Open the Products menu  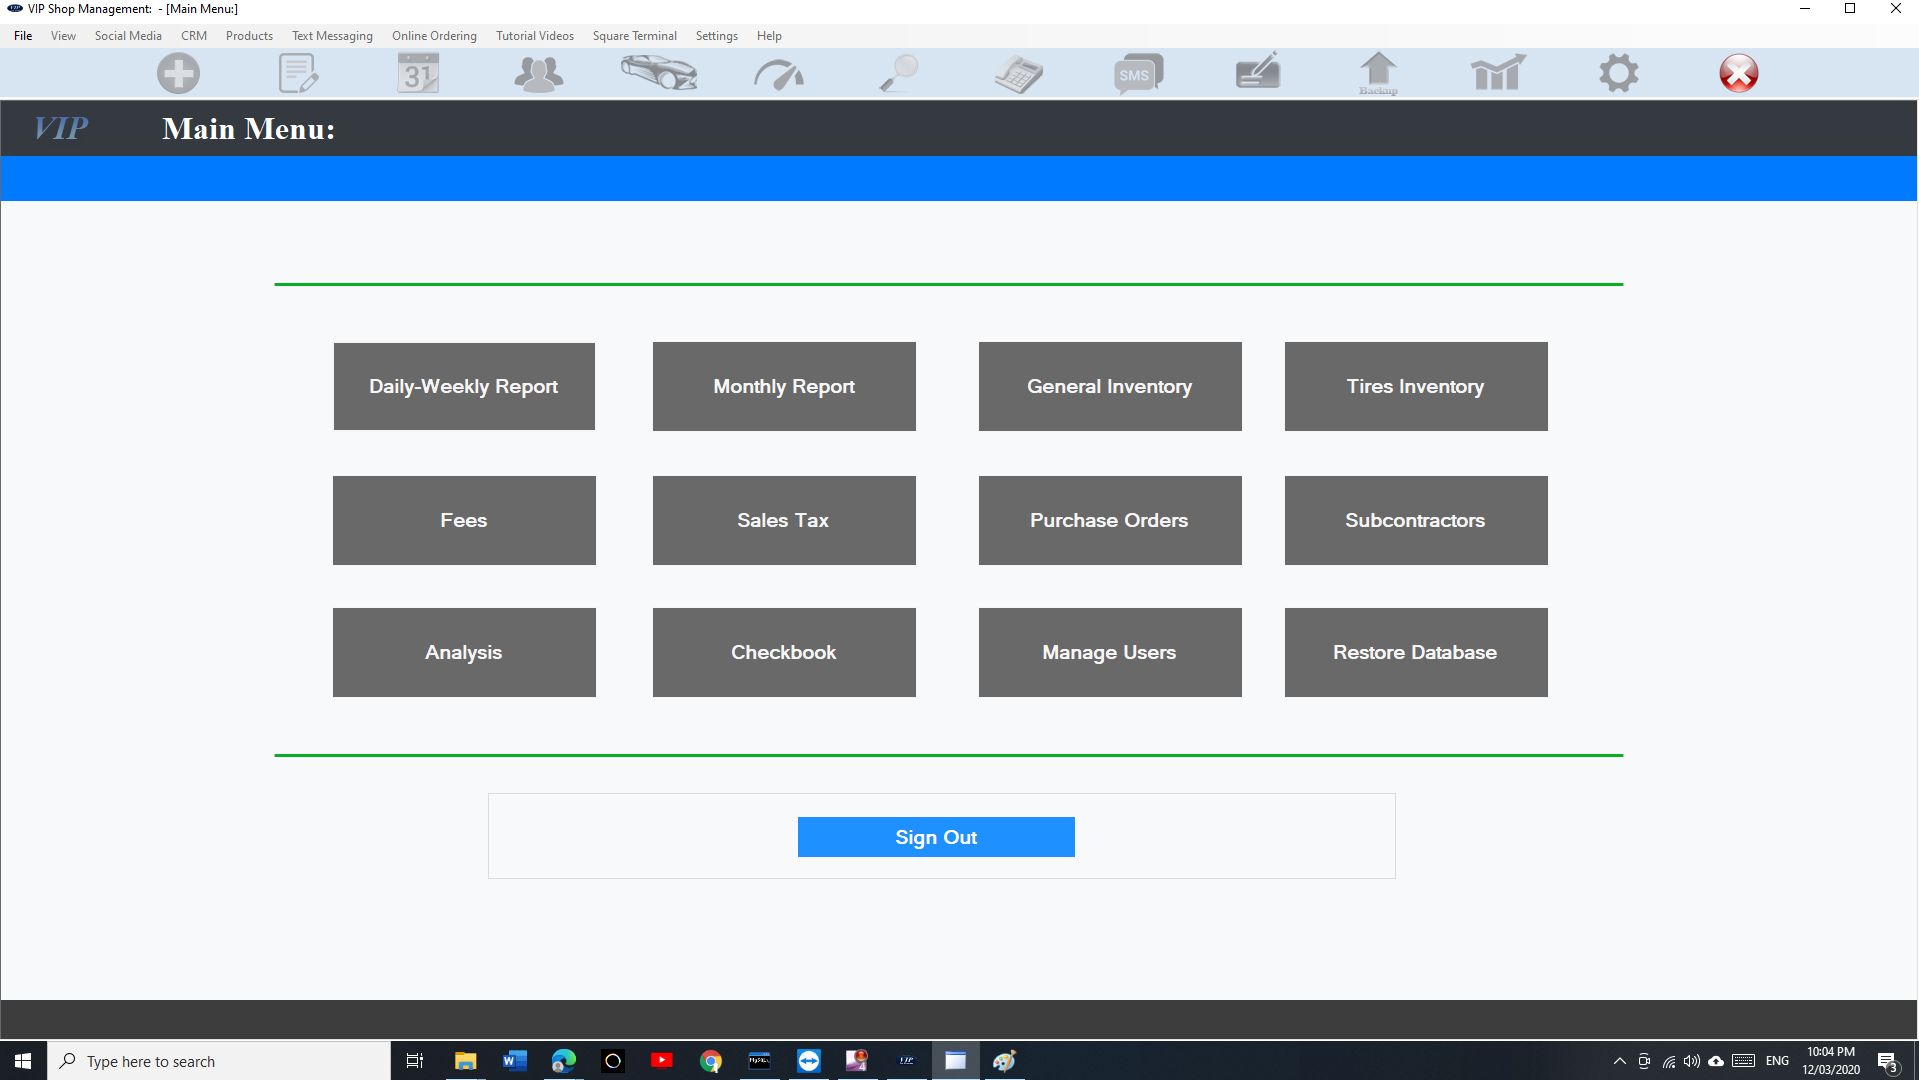[x=249, y=36]
